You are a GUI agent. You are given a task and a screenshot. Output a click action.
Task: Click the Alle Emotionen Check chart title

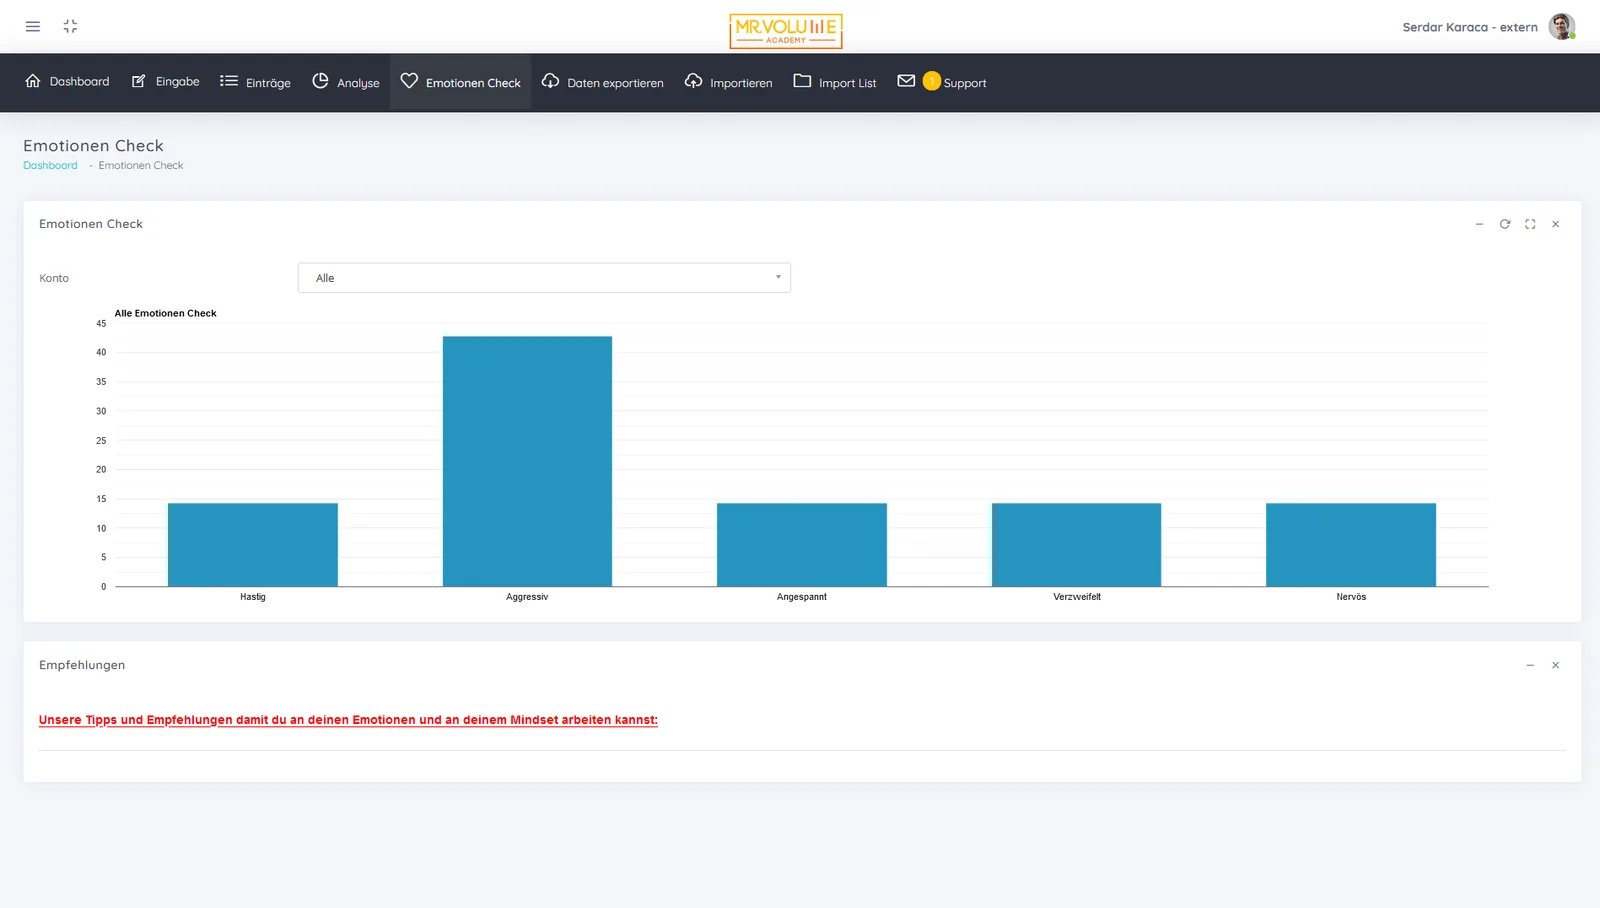(x=165, y=313)
